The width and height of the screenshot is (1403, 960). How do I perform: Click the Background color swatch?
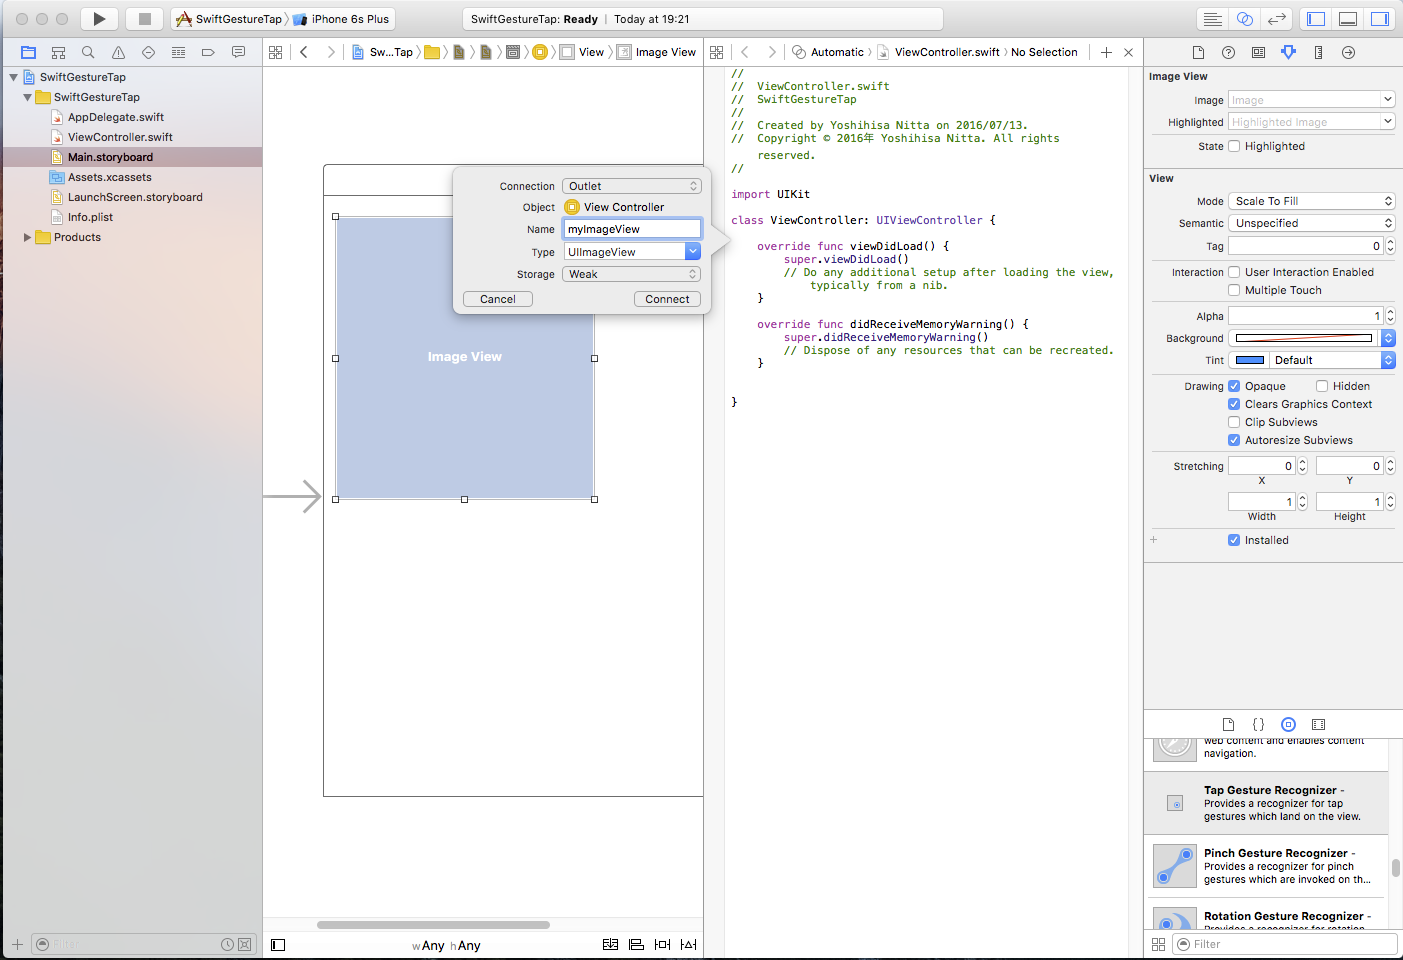coord(1304,338)
